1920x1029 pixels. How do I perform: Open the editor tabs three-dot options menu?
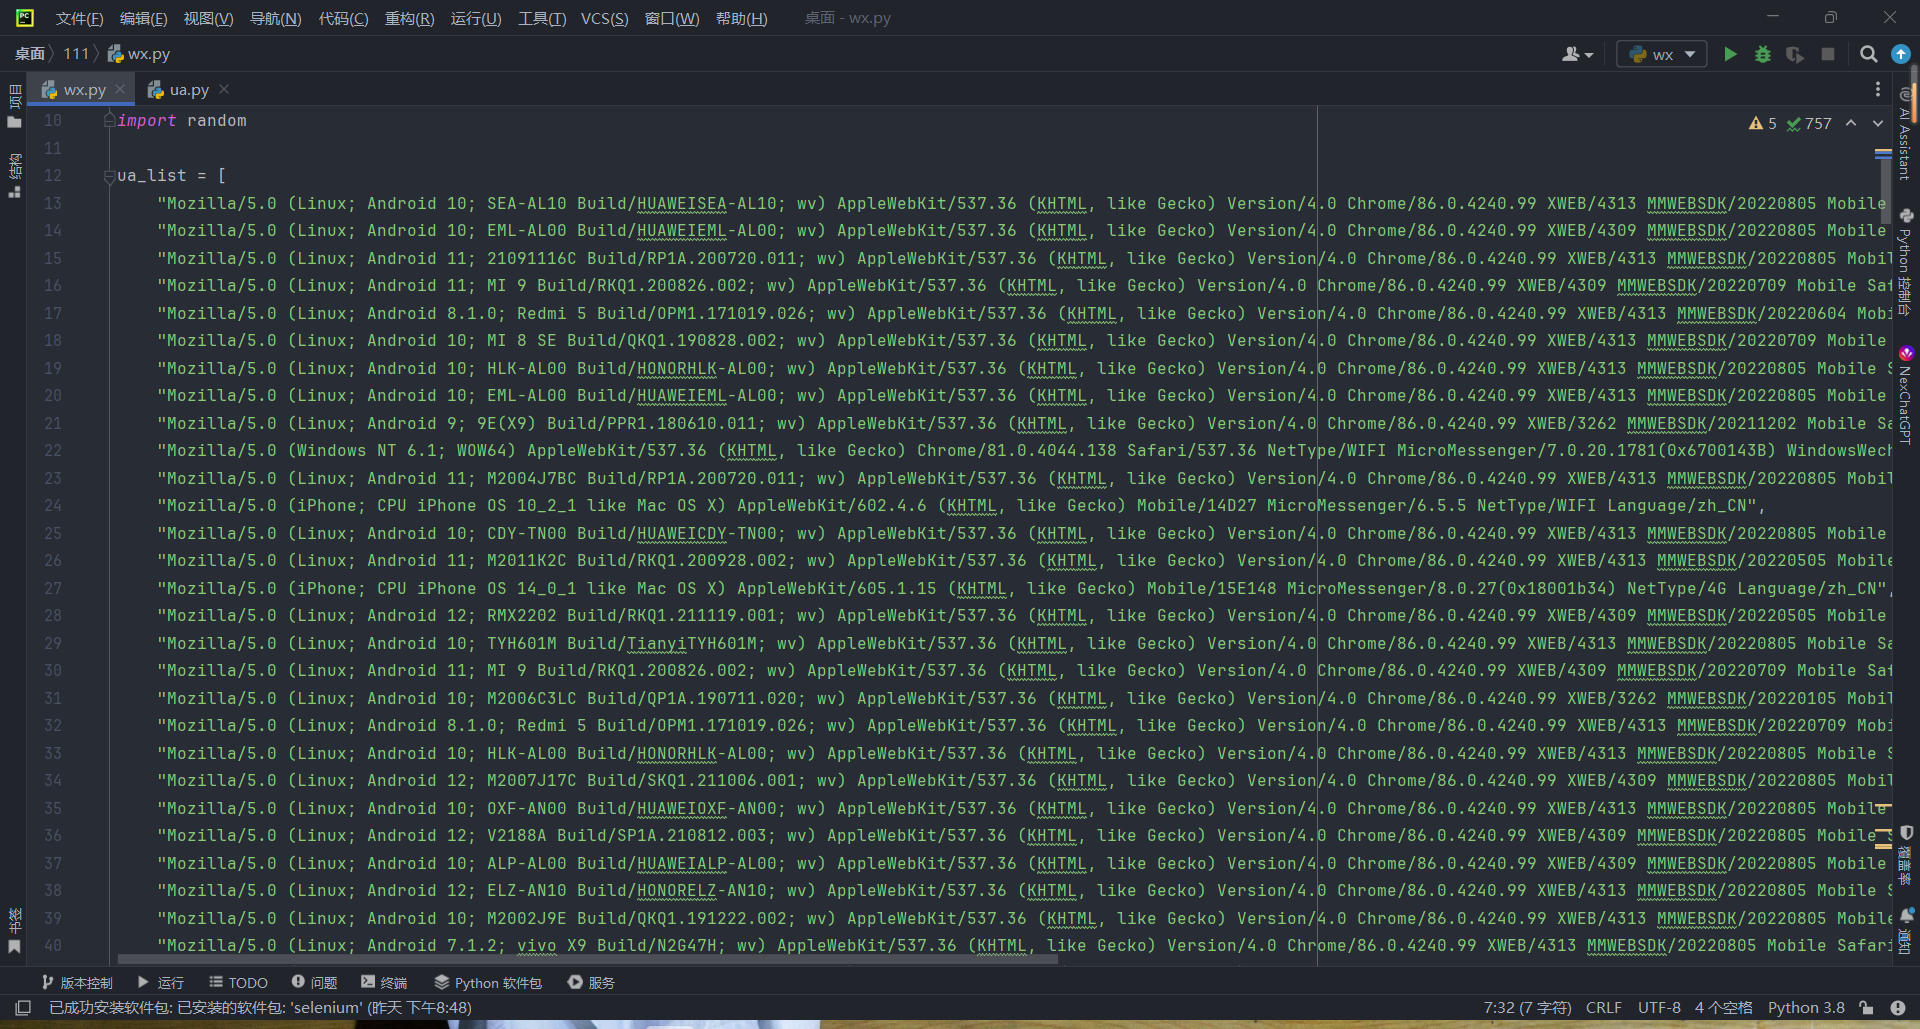pyautogui.click(x=1877, y=89)
